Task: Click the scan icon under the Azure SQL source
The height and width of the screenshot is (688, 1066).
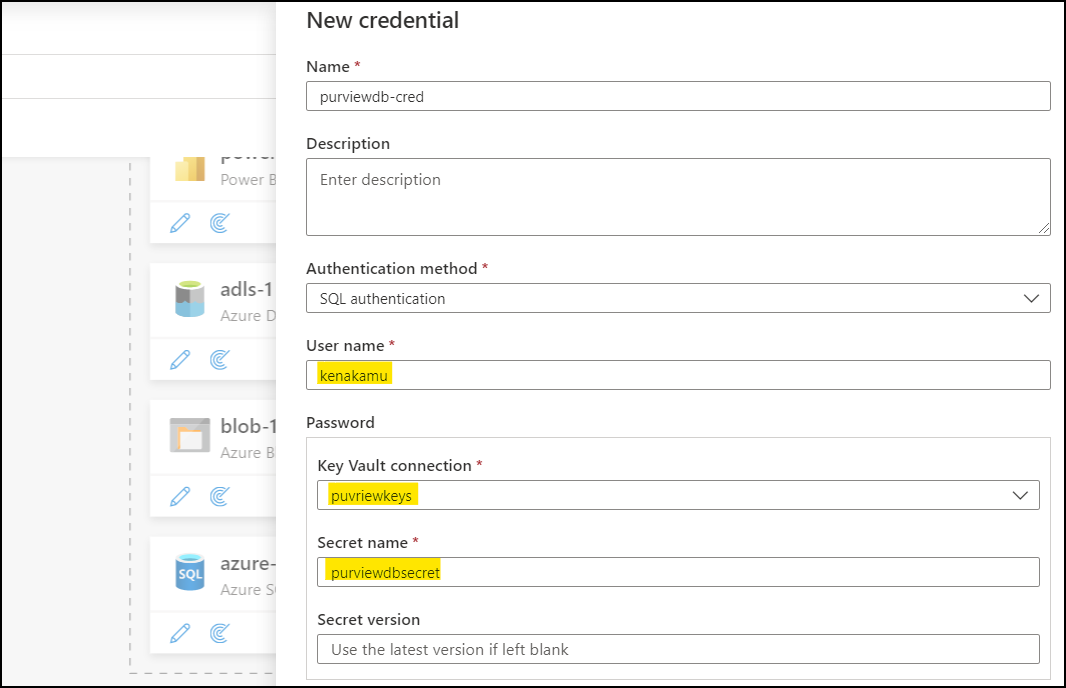Action: [x=220, y=633]
